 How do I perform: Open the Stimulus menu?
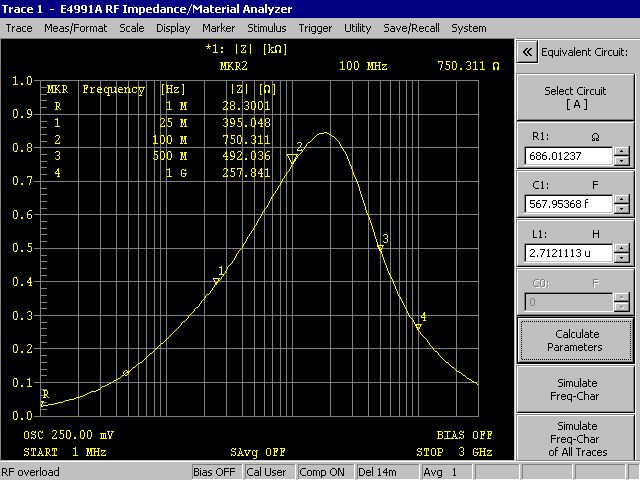click(267, 28)
